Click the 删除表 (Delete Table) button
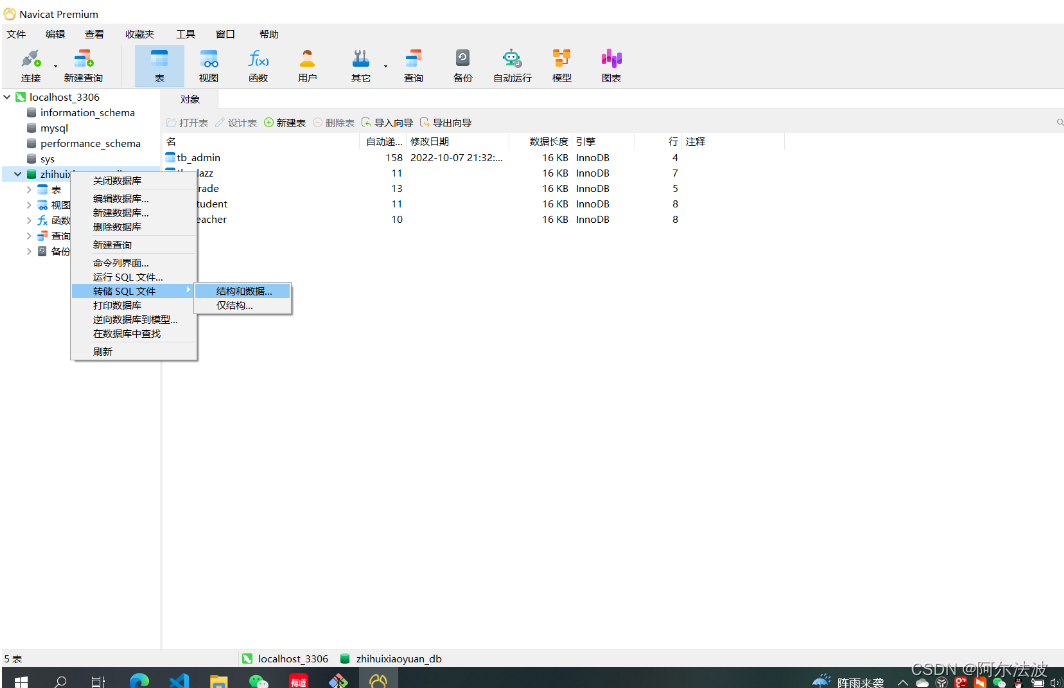Viewport: 1064px width, 688px height. (334, 123)
